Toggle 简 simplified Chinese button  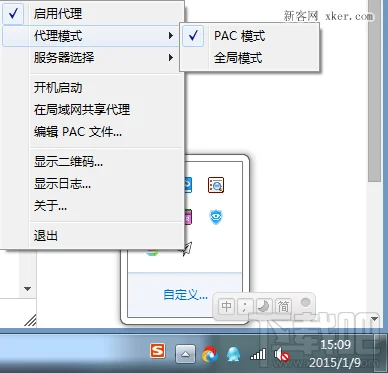tap(283, 306)
